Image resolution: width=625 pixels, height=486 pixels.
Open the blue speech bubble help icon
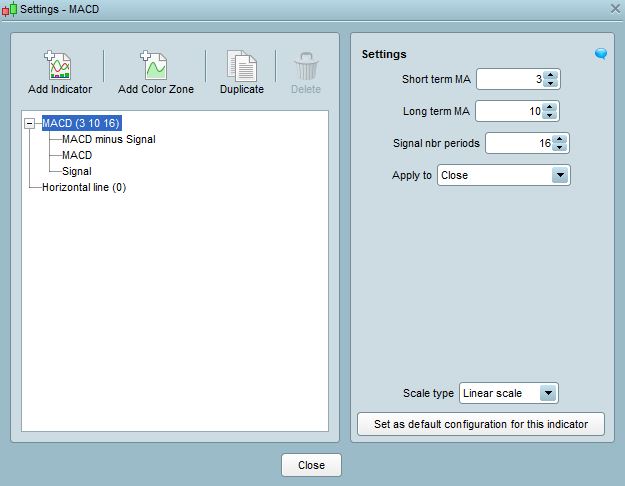[601, 54]
